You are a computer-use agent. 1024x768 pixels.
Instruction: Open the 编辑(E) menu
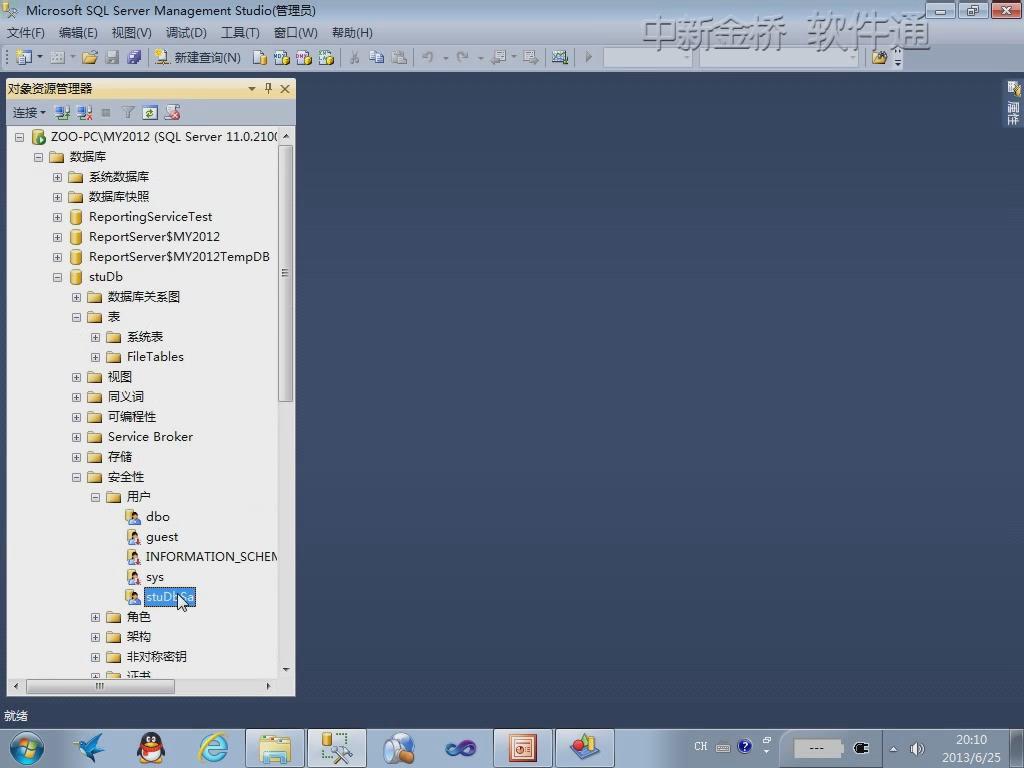click(78, 33)
